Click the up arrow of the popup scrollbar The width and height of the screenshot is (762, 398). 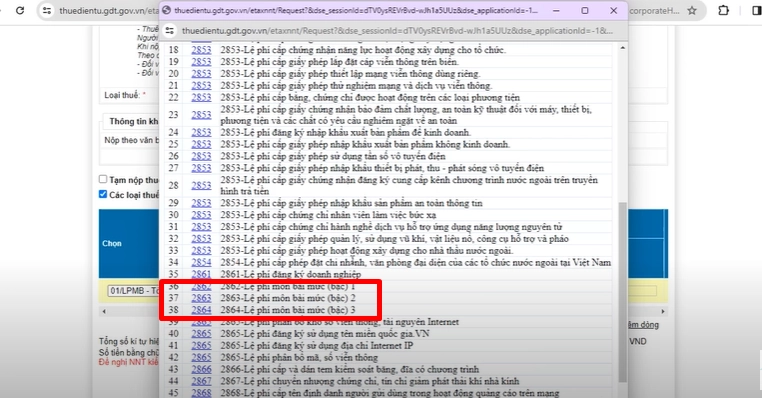click(623, 48)
